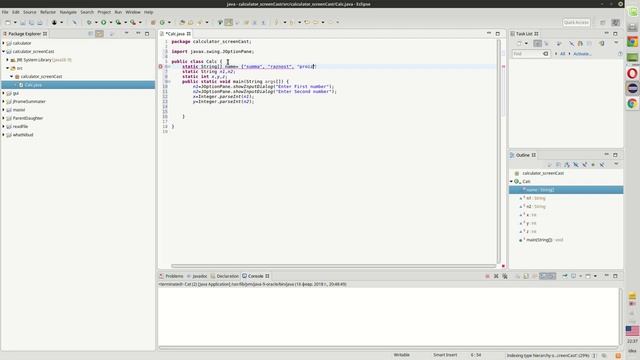
Task: Expand the gui project
Action: [x=4, y=93]
